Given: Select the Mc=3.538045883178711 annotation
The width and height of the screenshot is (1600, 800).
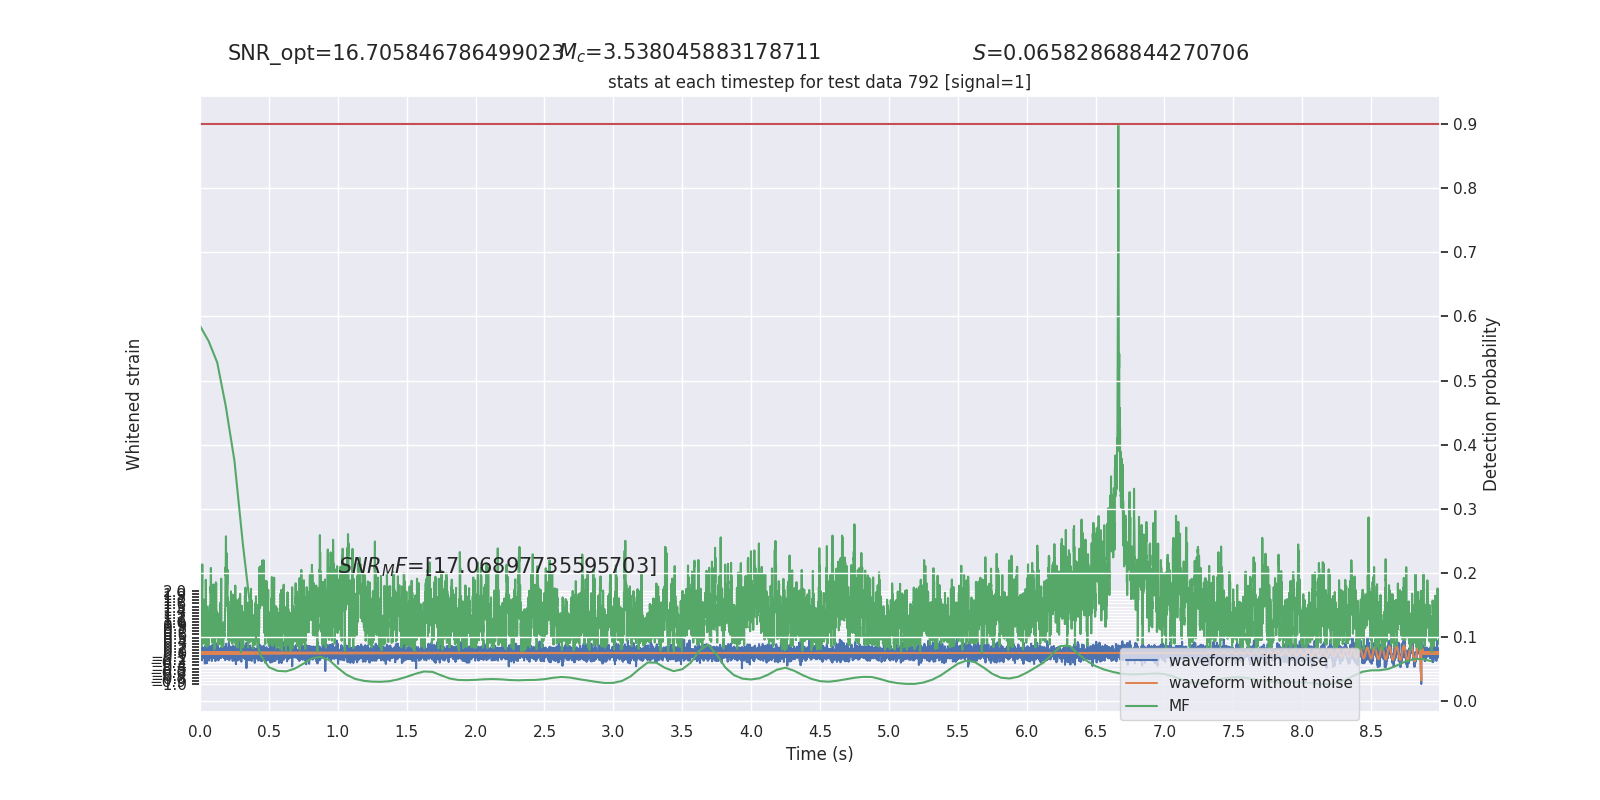Looking at the screenshot, I should tap(690, 53).
